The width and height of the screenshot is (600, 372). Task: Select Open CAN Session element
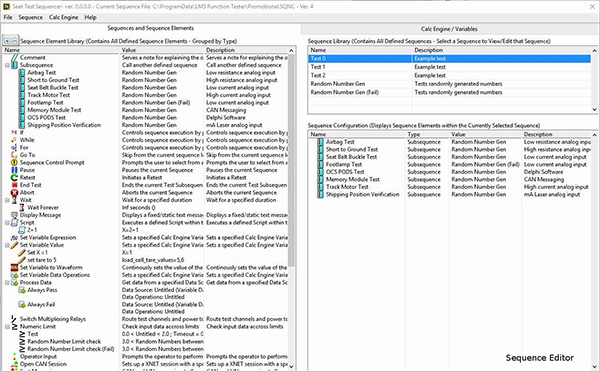pyautogui.click(x=43, y=364)
